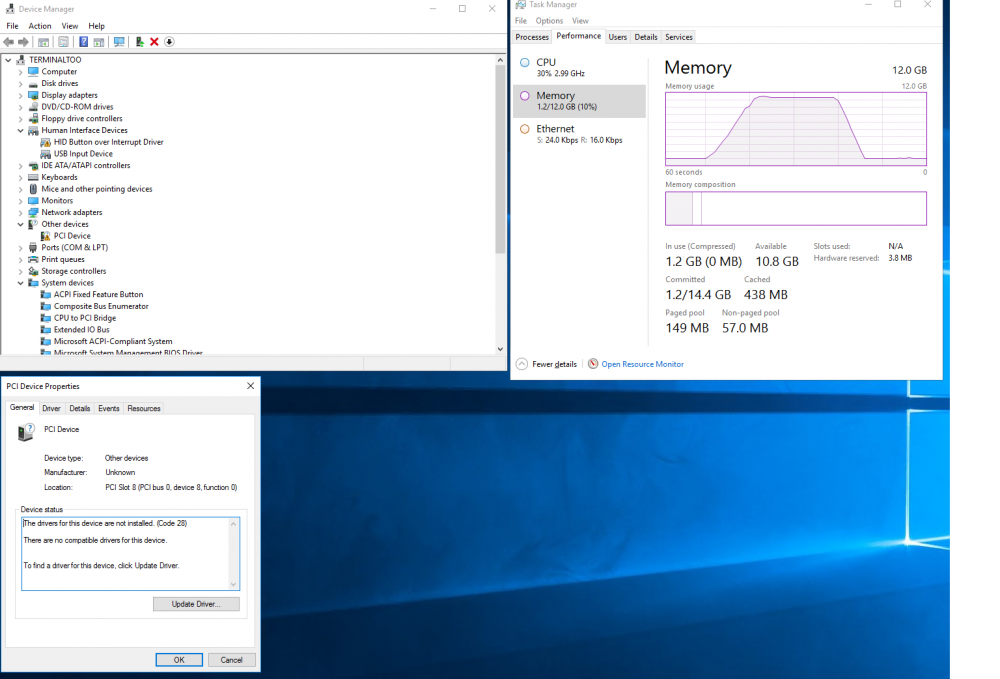This screenshot has width=1000, height=679.
Task: Click the red X Uninstall device icon
Action: pyautogui.click(x=154, y=42)
